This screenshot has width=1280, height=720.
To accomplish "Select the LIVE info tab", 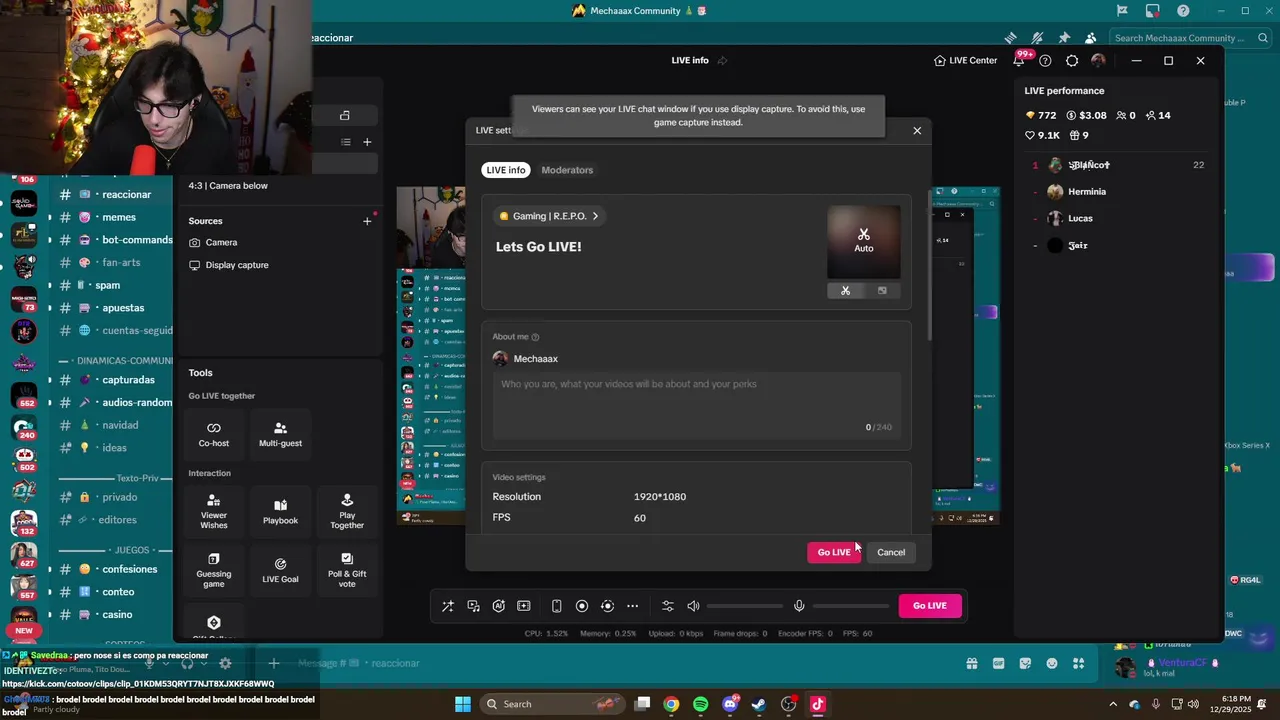I will pyautogui.click(x=506, y=170).
